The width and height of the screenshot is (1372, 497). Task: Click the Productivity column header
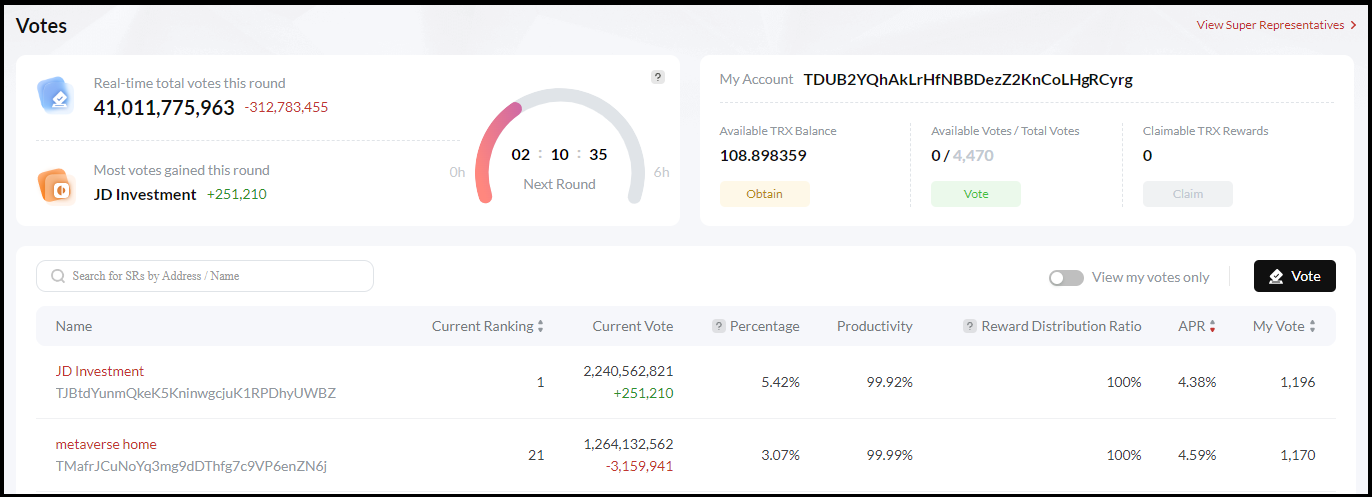[x=875, y=326]
